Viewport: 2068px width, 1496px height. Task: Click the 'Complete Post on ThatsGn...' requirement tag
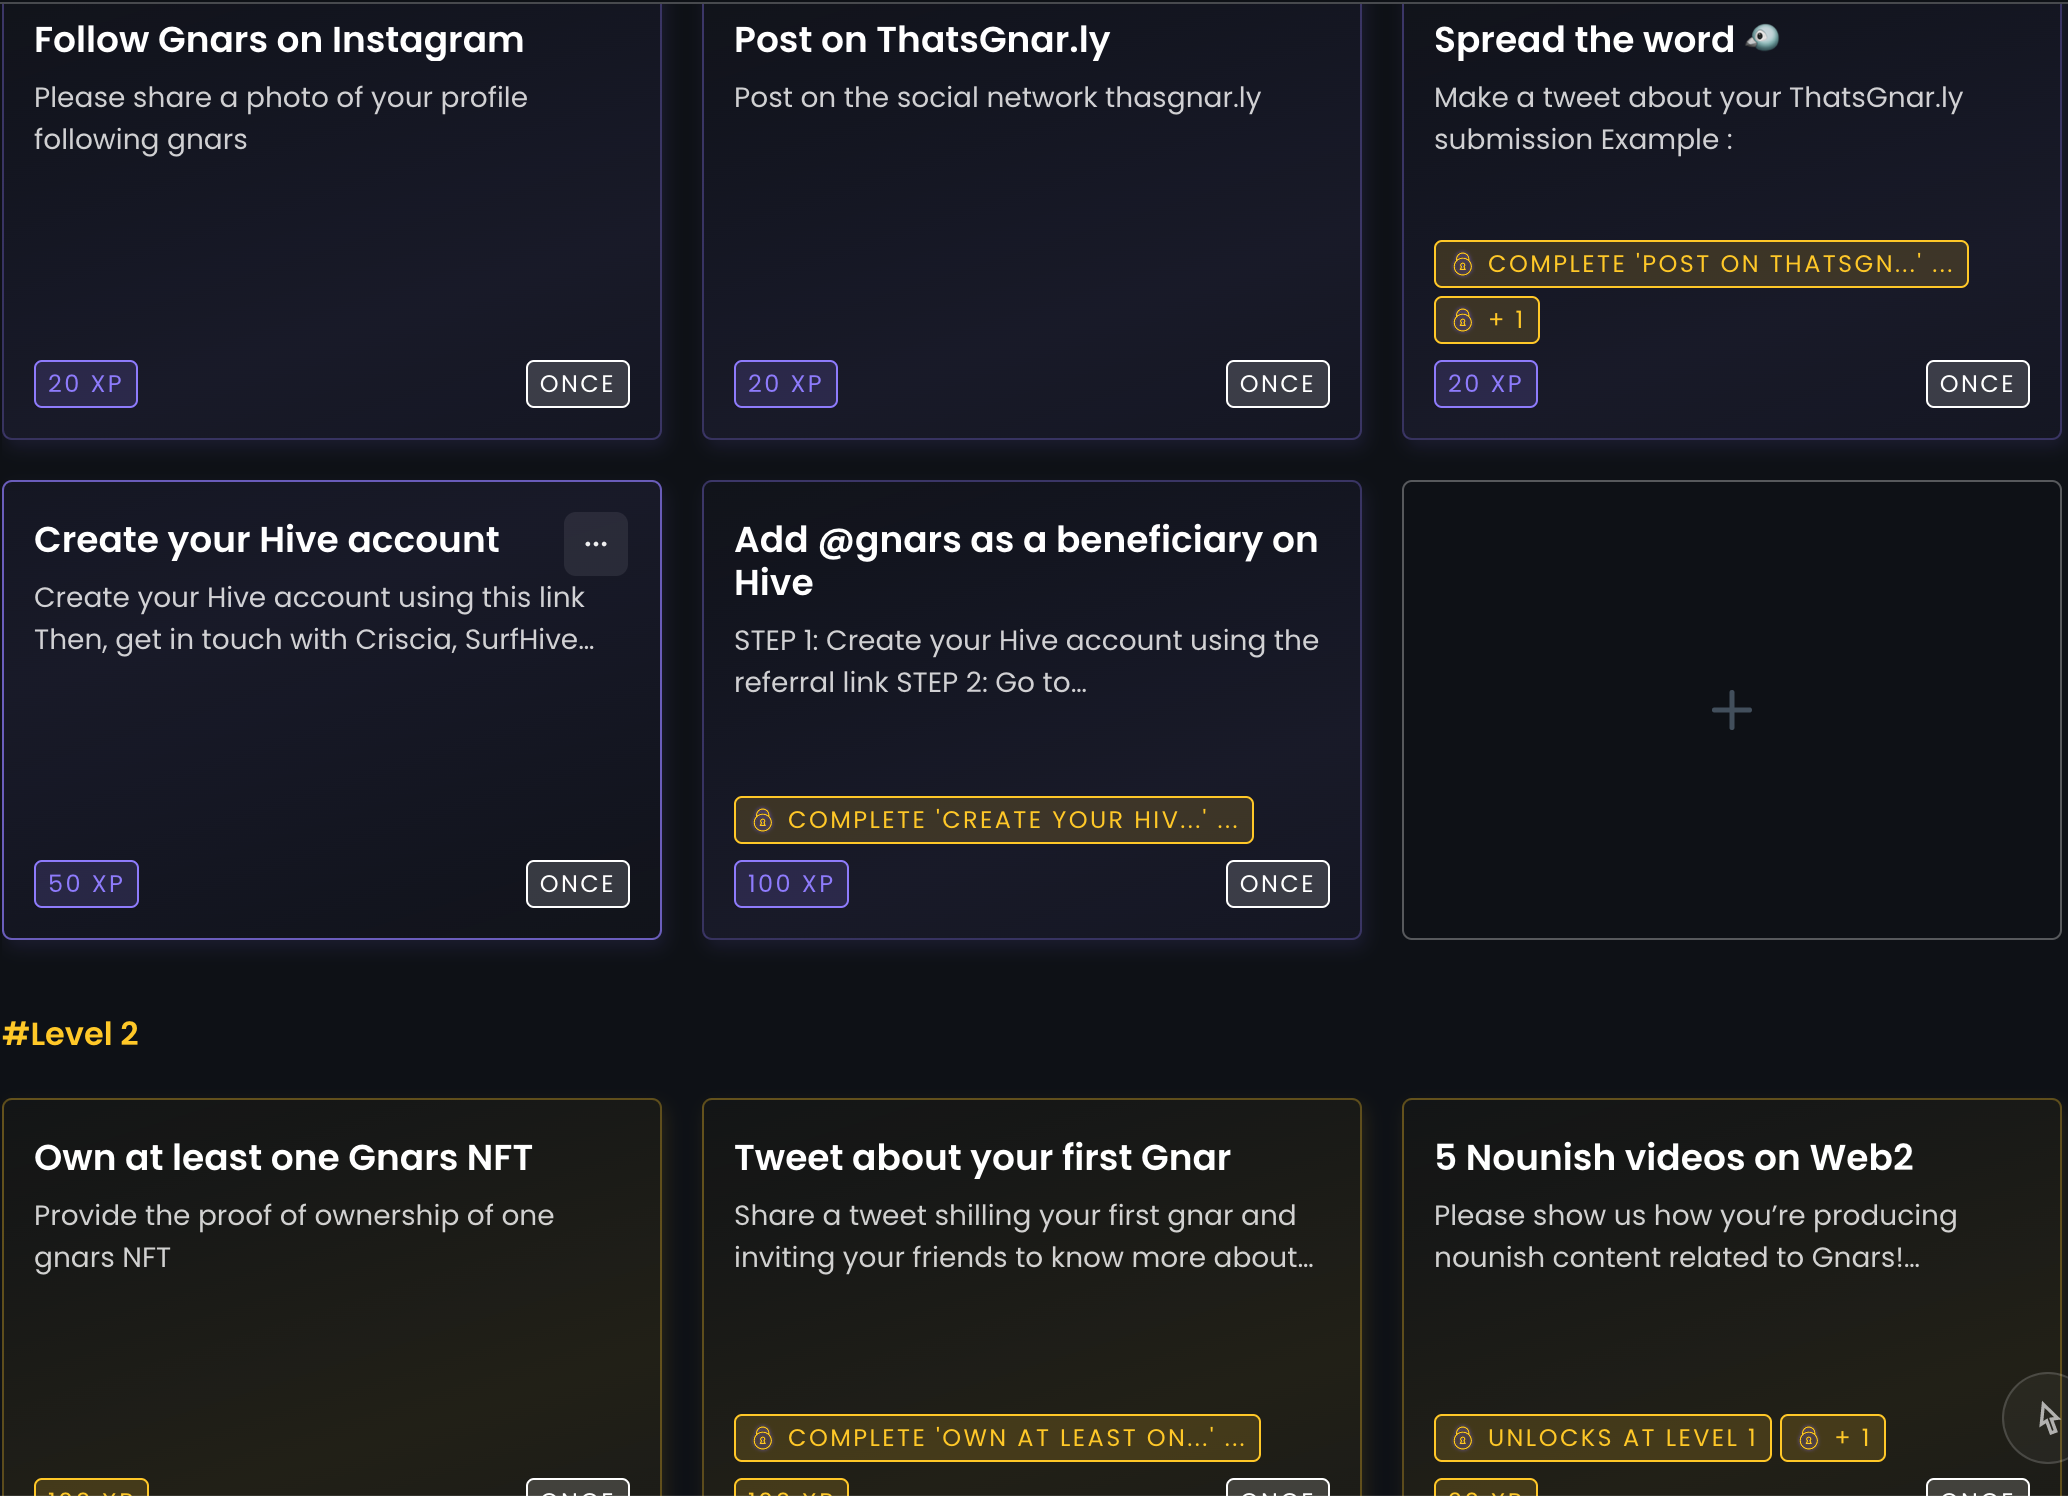pyautogui.click(x=1701, y=264)
